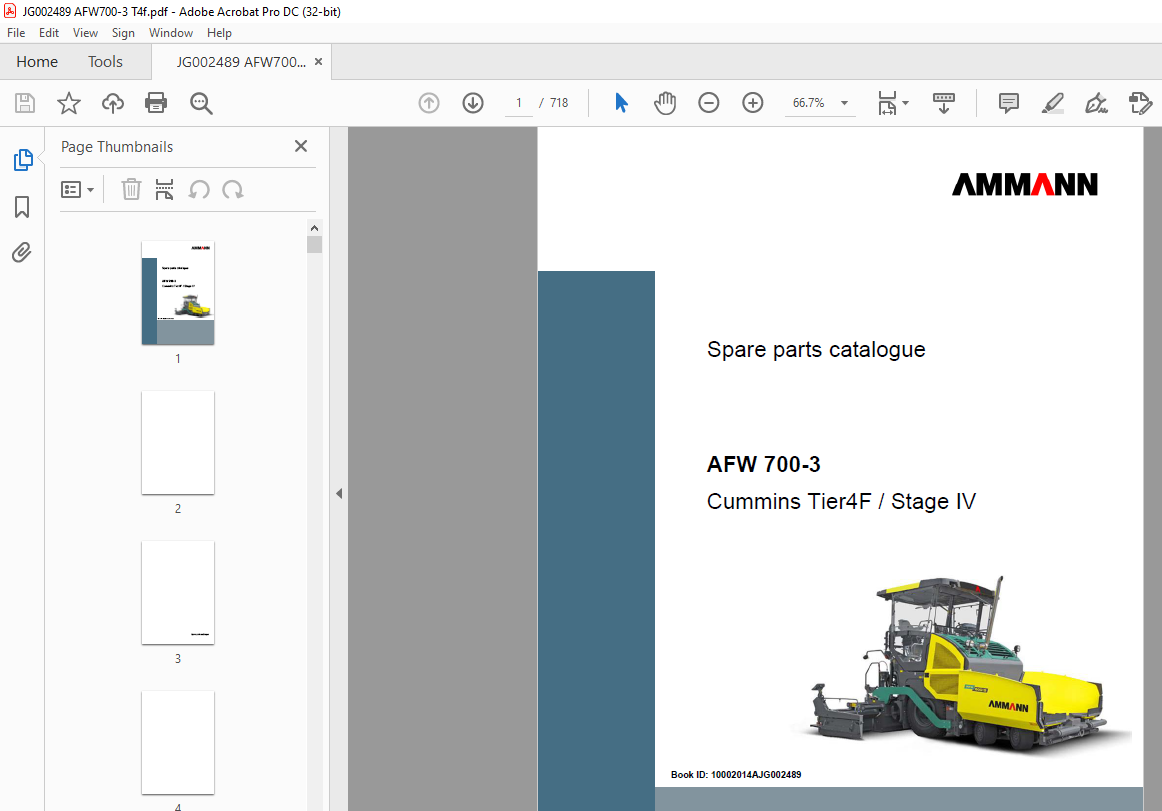Print the document
Screen dimensions: 1162x811
(156, 103)
